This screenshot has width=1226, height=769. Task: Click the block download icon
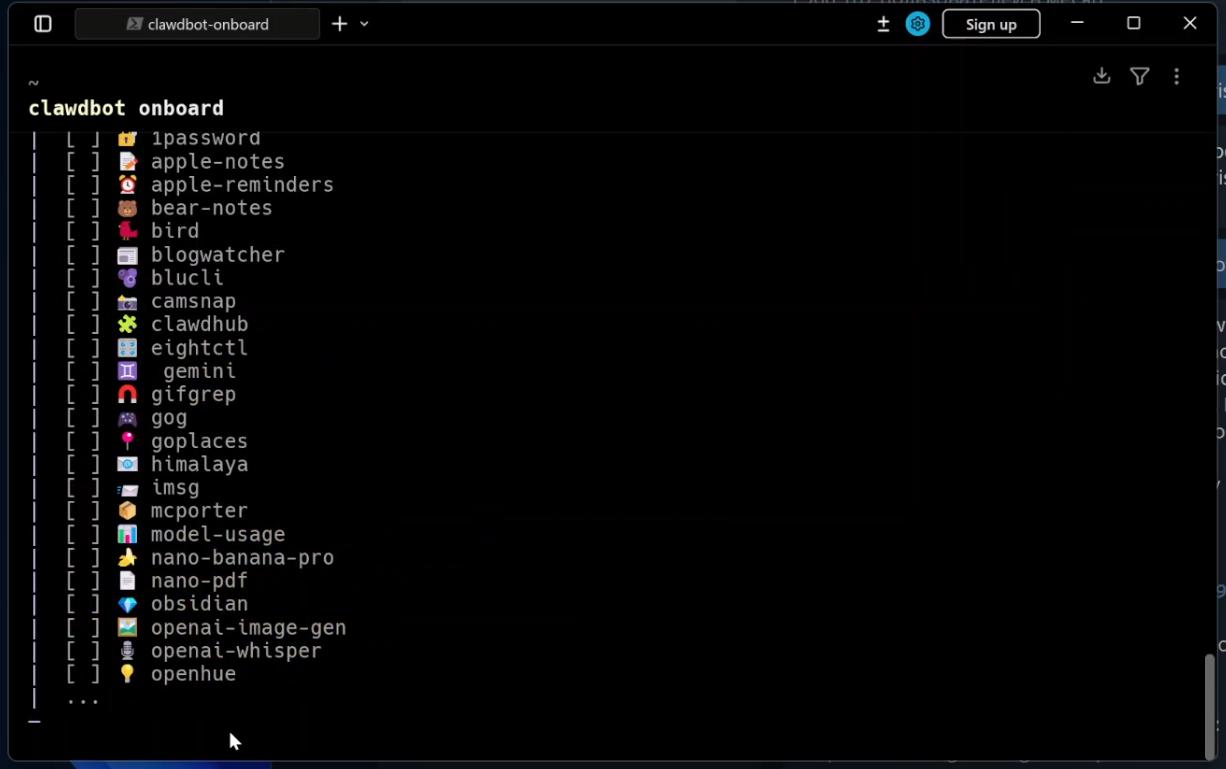1101,76
